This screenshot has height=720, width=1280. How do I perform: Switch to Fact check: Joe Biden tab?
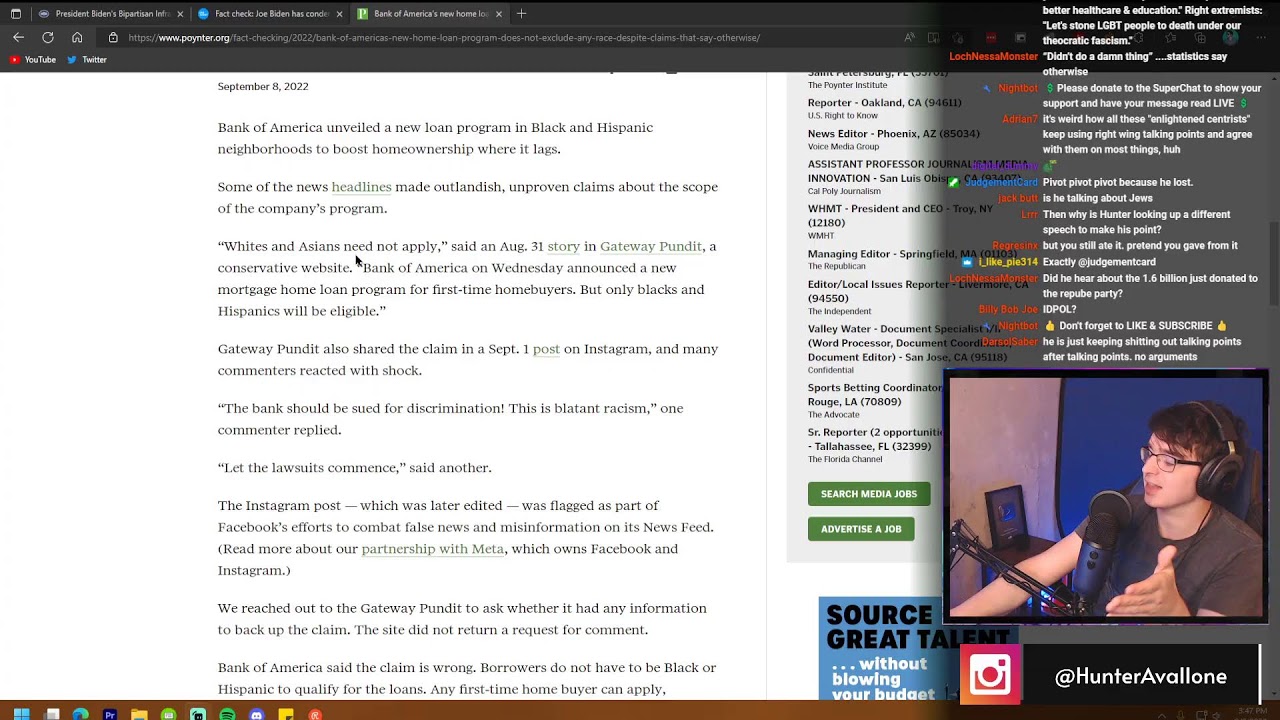tap(269, 14)
